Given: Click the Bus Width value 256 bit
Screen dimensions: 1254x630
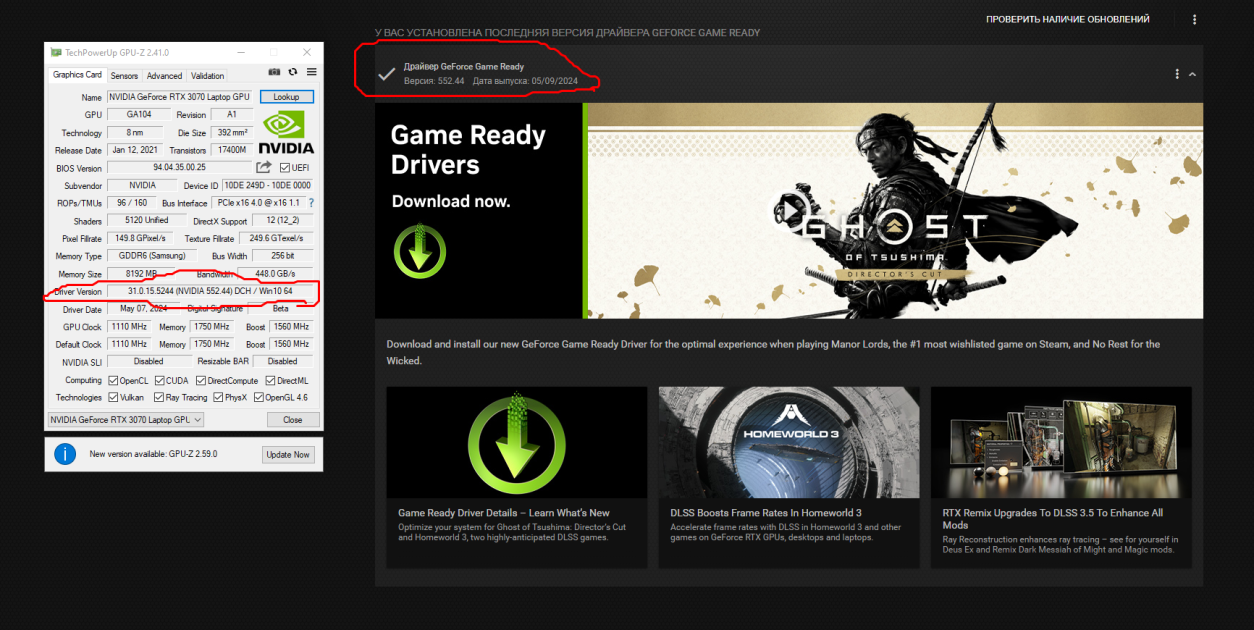Looking at the screenshot, I should coord(283,256).
